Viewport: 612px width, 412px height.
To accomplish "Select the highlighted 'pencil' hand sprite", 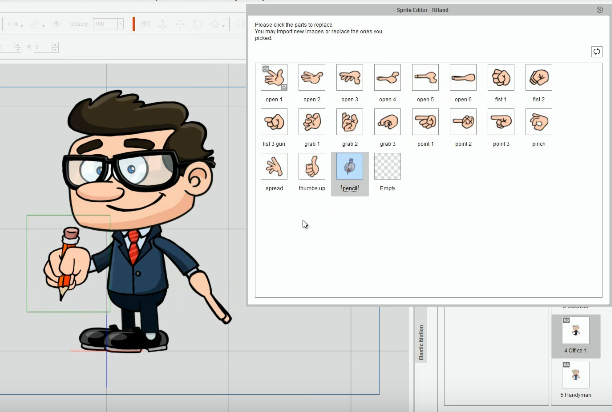I will [350, 166].
